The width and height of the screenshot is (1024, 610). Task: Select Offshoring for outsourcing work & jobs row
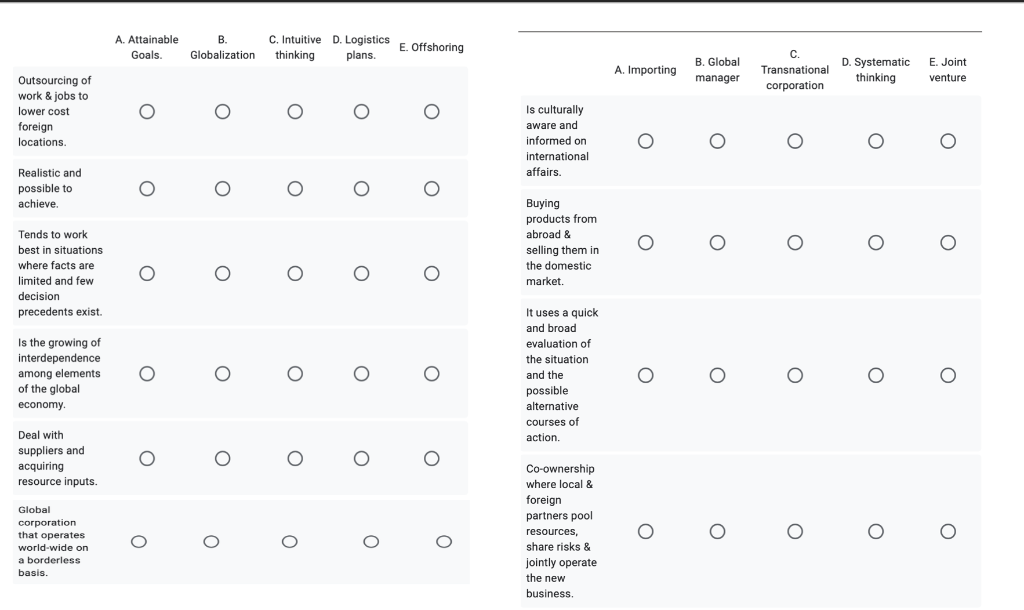[x=431, y=111]
